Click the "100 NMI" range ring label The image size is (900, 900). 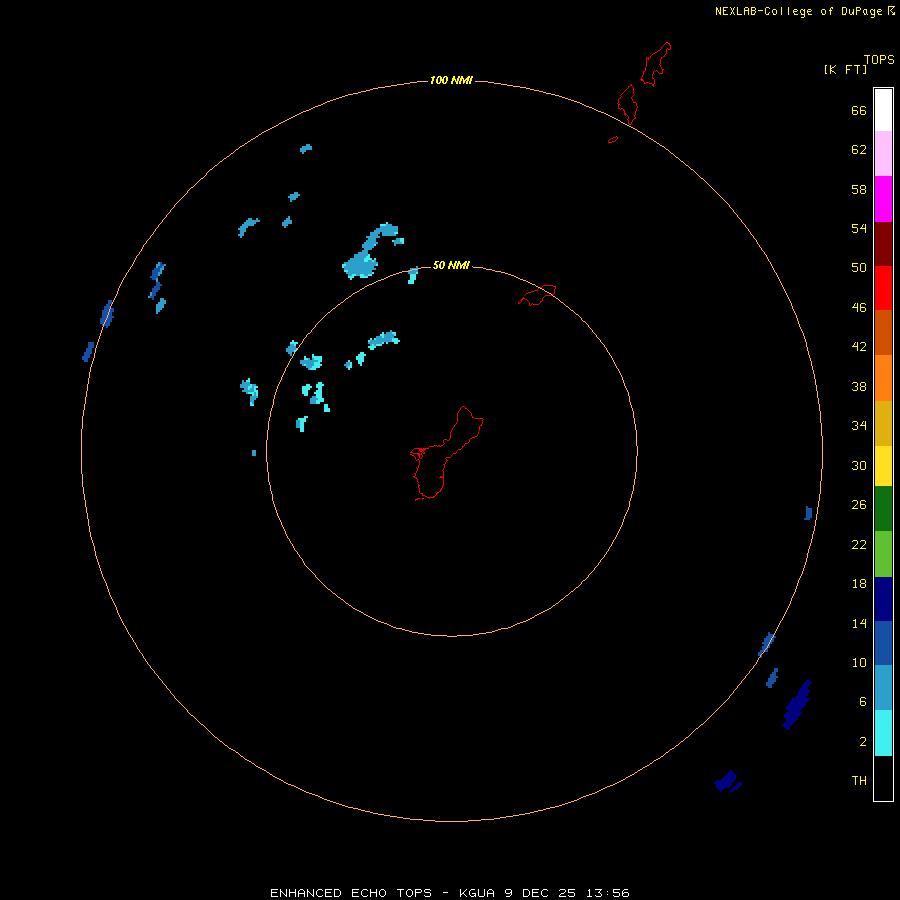(451, 80)
